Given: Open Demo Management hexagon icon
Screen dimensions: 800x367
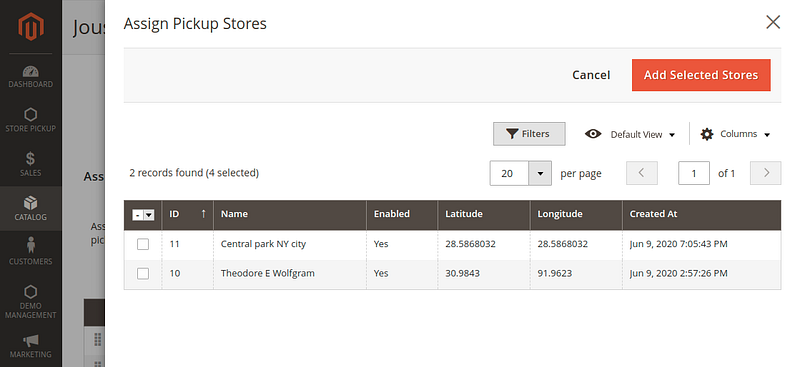Looking at the screenshot, I should (31, 292).
